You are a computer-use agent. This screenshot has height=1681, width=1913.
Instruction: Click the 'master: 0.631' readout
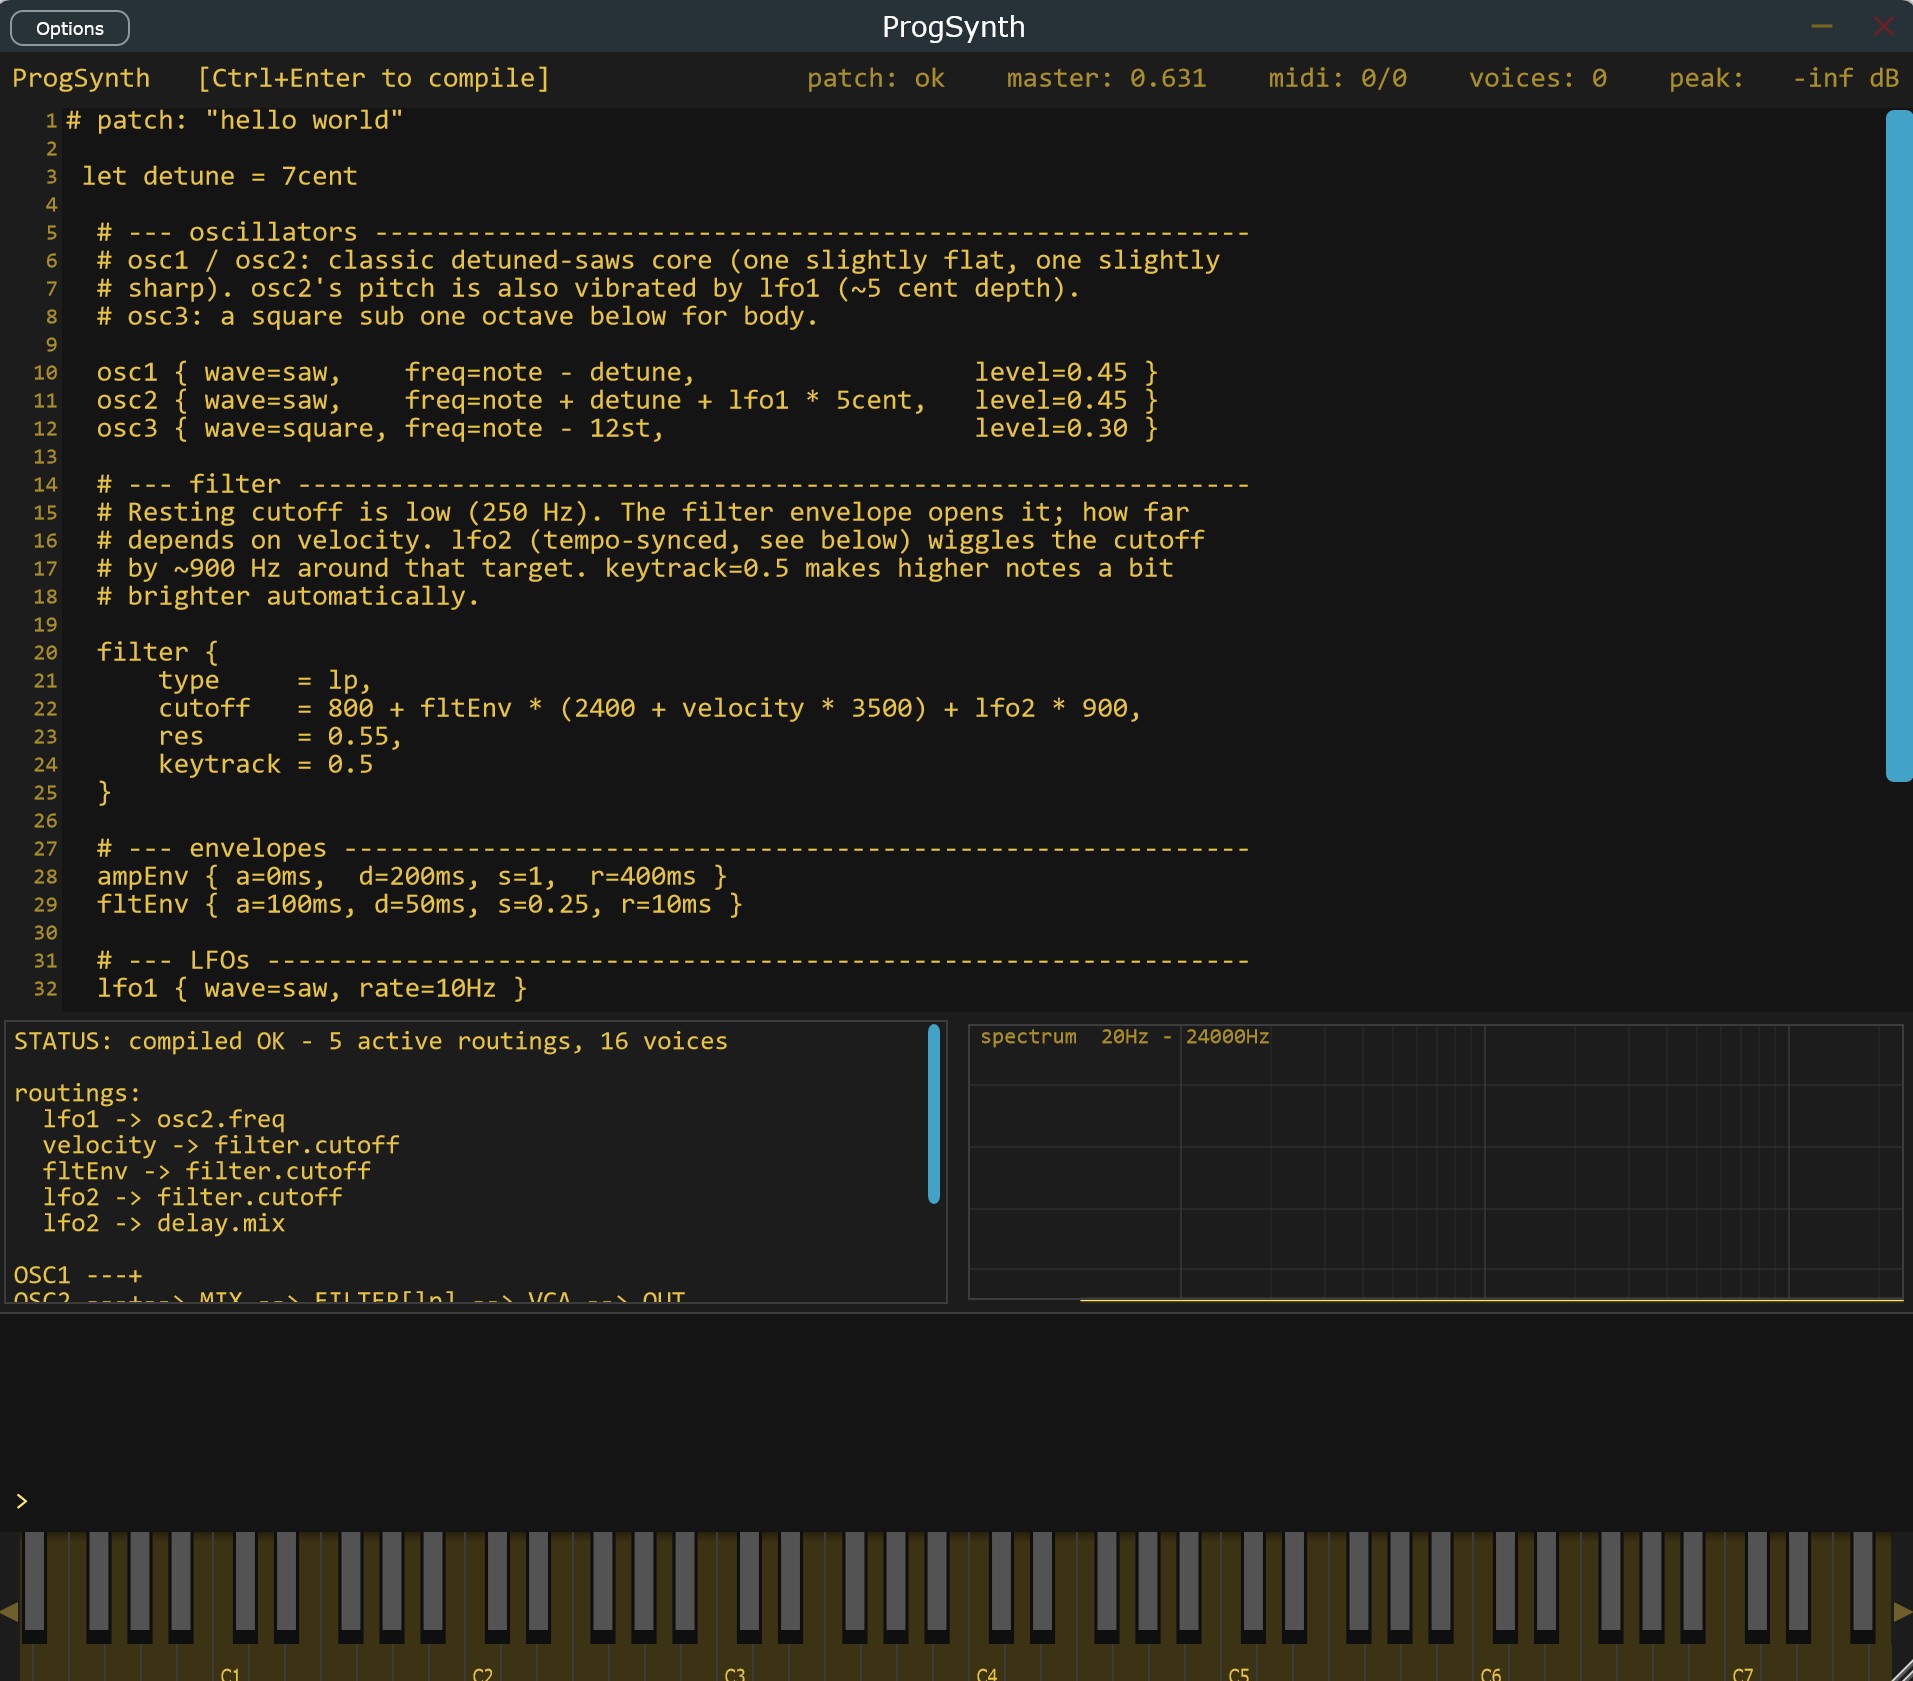pos(1106,78)
